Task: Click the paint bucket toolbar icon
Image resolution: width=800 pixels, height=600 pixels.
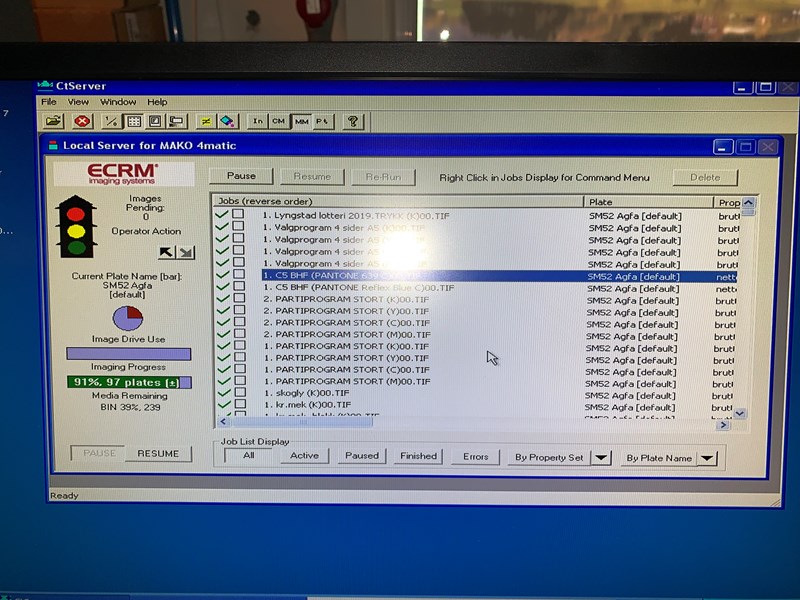Action: point(228,121)
